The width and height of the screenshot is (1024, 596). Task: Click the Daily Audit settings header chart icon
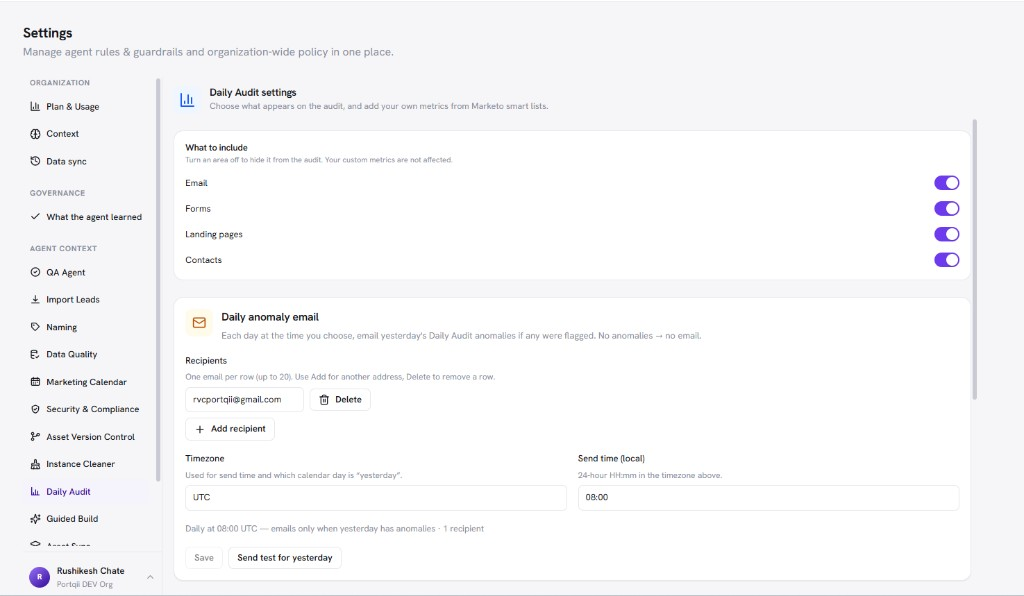click(x=187, y=99)
